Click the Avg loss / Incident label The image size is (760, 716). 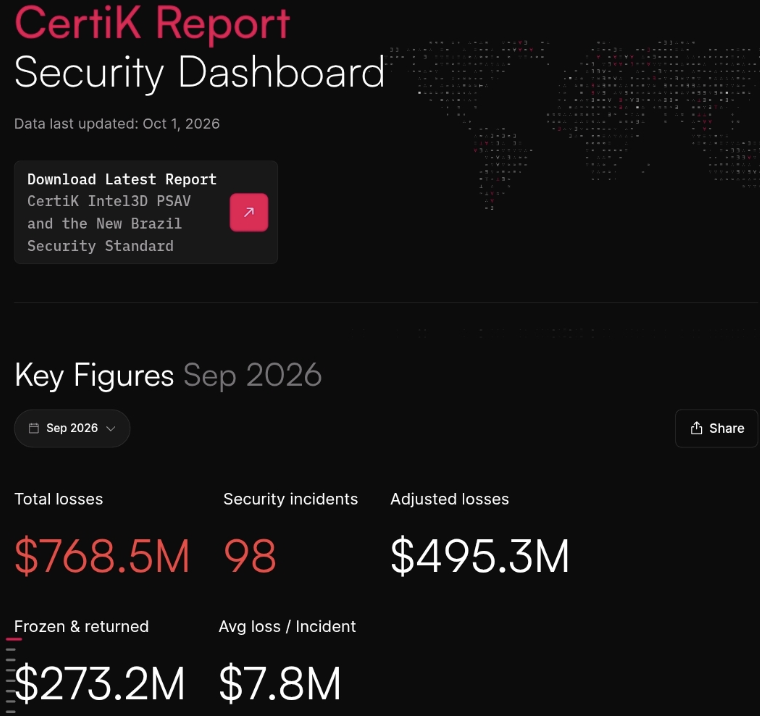[287, 626]
